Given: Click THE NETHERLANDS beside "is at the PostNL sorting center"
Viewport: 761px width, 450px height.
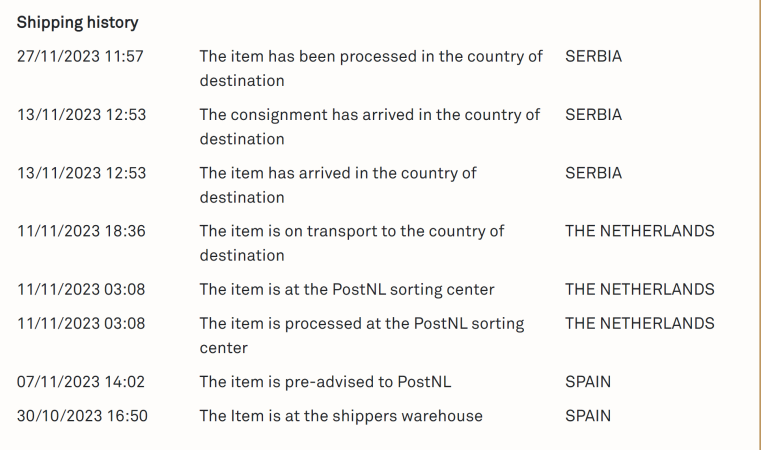Looking at the screenshot, I should tap(639, 290).
